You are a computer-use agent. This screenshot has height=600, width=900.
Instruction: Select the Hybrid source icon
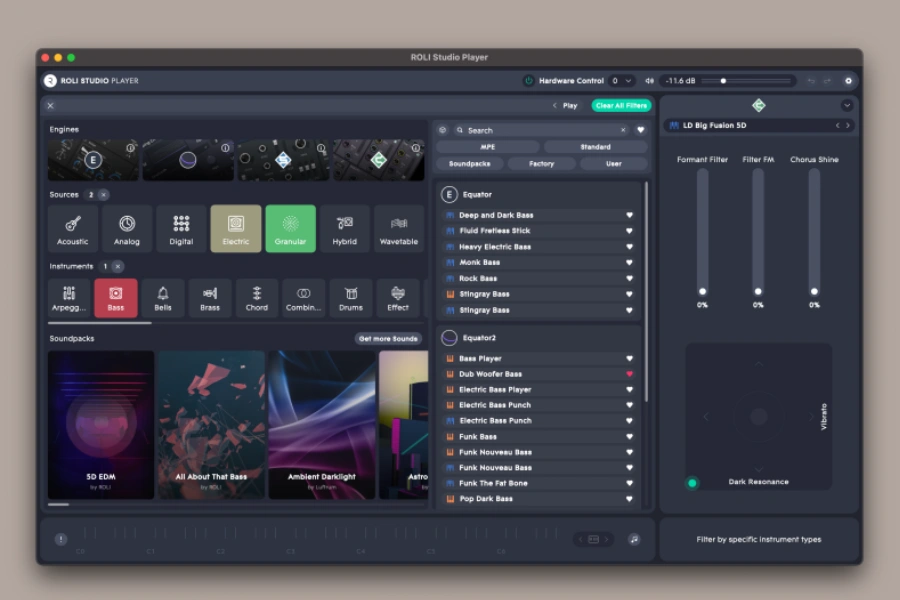[x=344, y=229]
